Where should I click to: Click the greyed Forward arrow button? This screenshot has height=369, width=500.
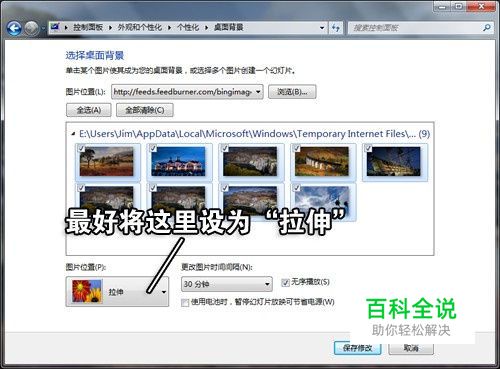[x=32, y=28]
